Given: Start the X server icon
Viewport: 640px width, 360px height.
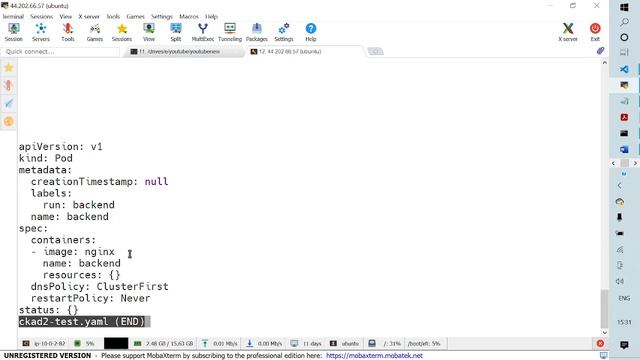Looking at the screenshot, I should (x=568, y=32).
